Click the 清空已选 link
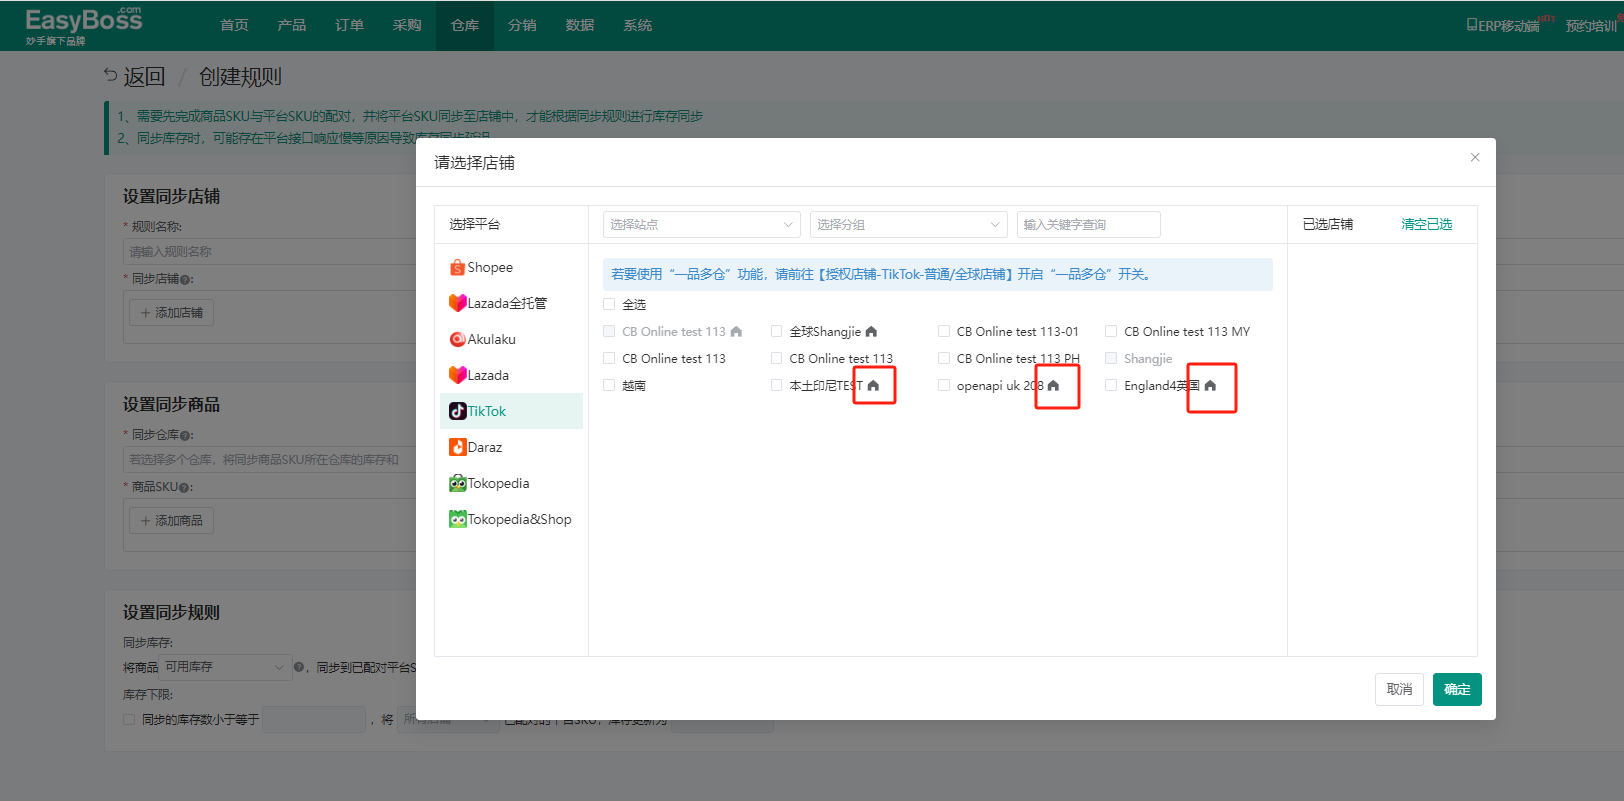The height and width of the screenshot is (801, 1624). [1426, 224]
